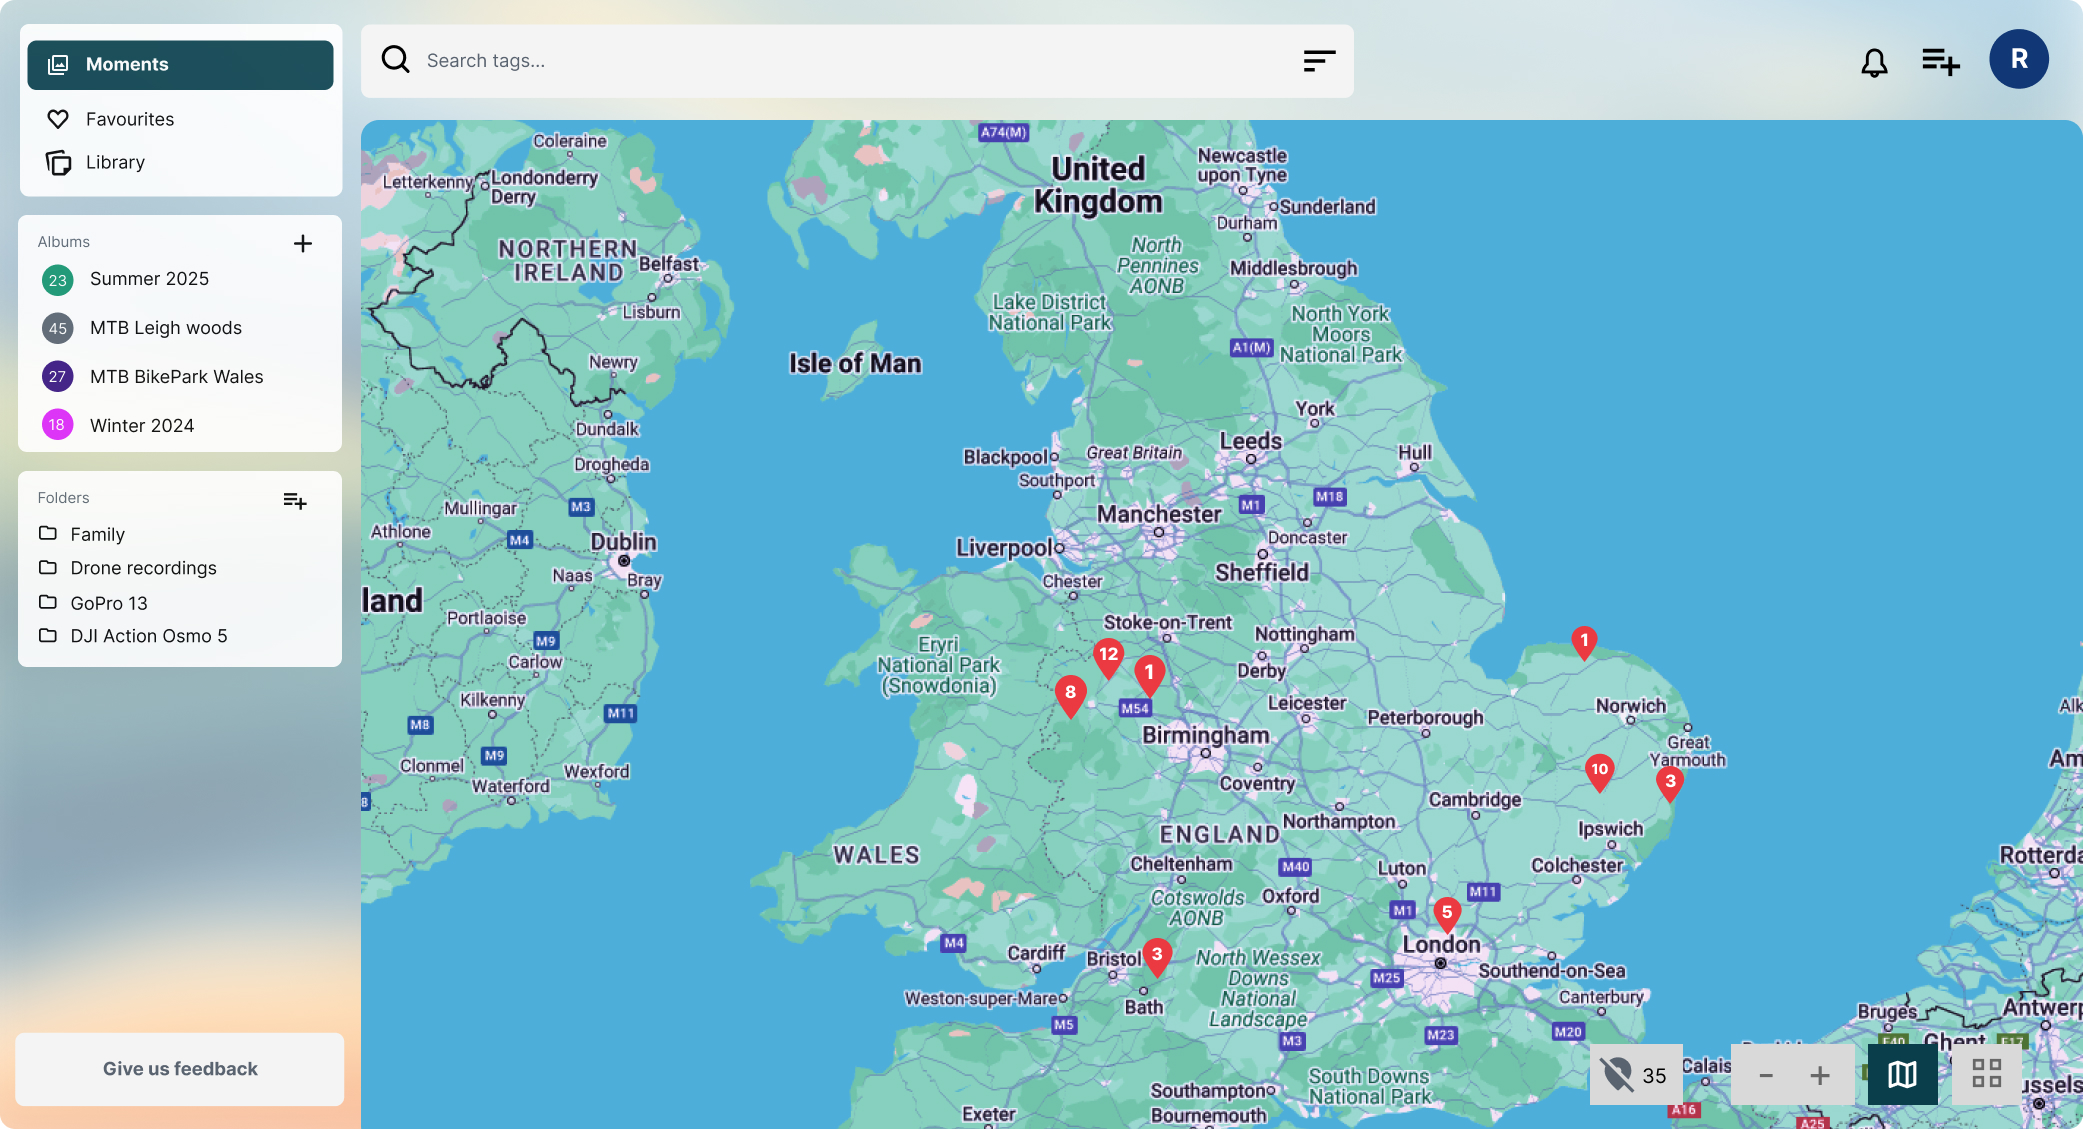Click the Give us feedback button
Image resolution: width=2083 pixels, height=1129 pixels.
pos(180,1069)
